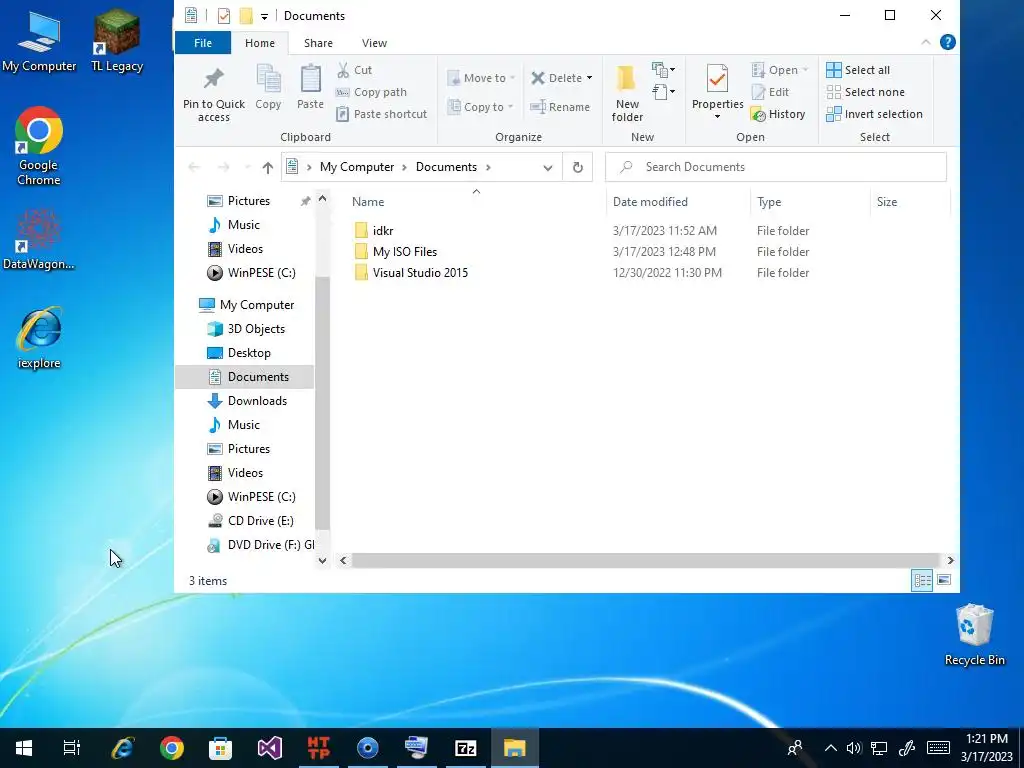Switch to the View ribbon tab
Viewport: 1024px width, 768px height.
(374, 43)
